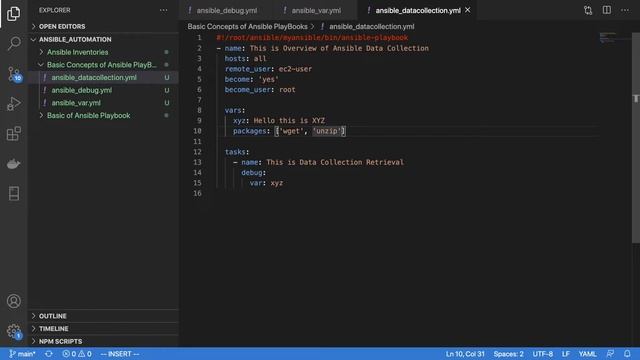Change file encoding UTF-8 in status bar
This screenshot has width=640, height=360.
click(x=542, y=354)
